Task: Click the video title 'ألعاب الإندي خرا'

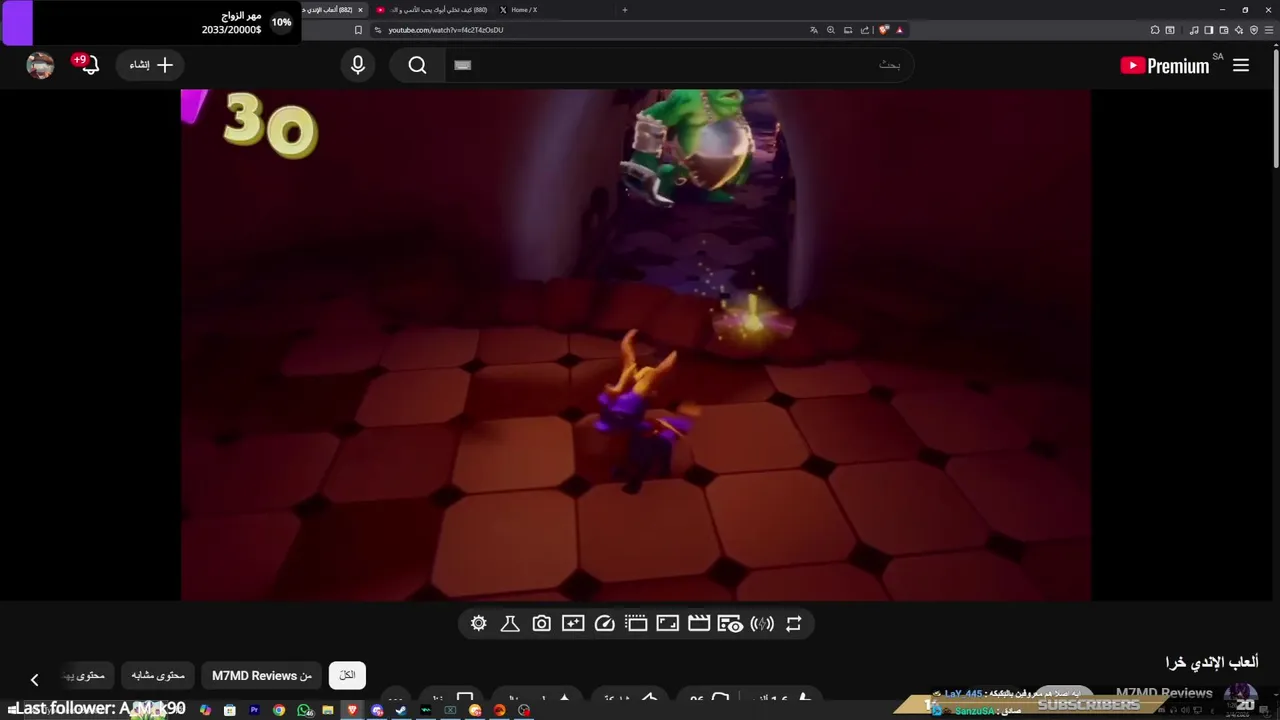Action: [1212, 662]
